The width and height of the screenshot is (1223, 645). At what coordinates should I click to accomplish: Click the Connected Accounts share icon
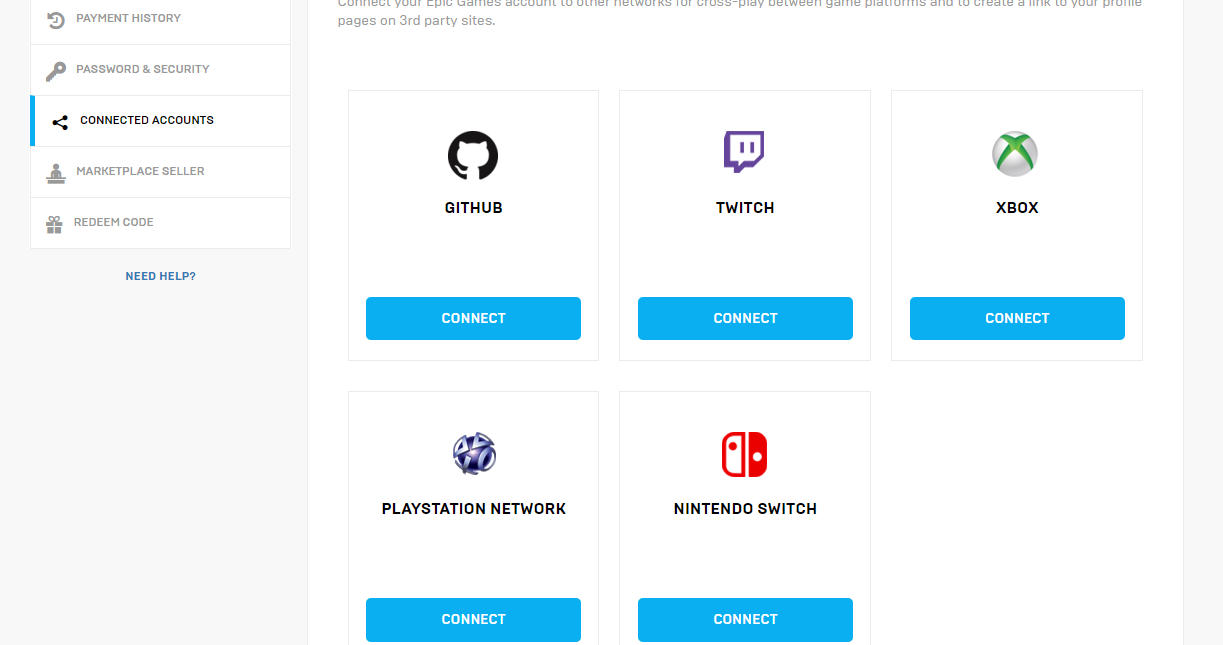coord(60,122)
